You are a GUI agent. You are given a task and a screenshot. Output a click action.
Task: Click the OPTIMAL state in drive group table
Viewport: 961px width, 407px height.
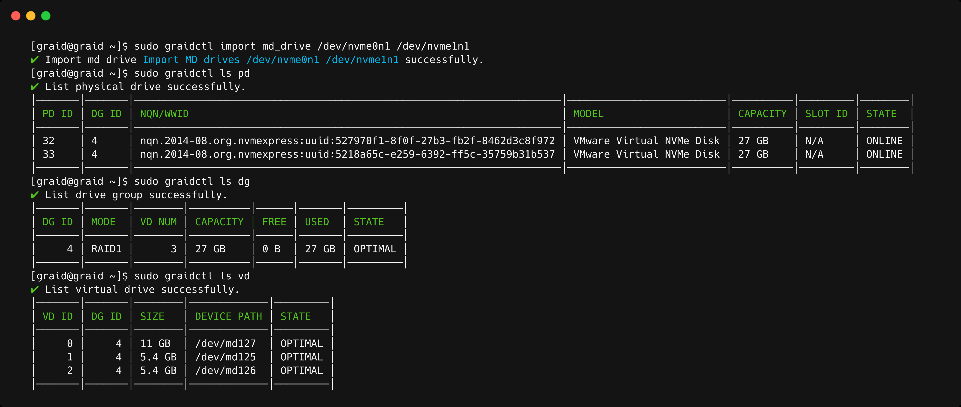pos(374,249)
